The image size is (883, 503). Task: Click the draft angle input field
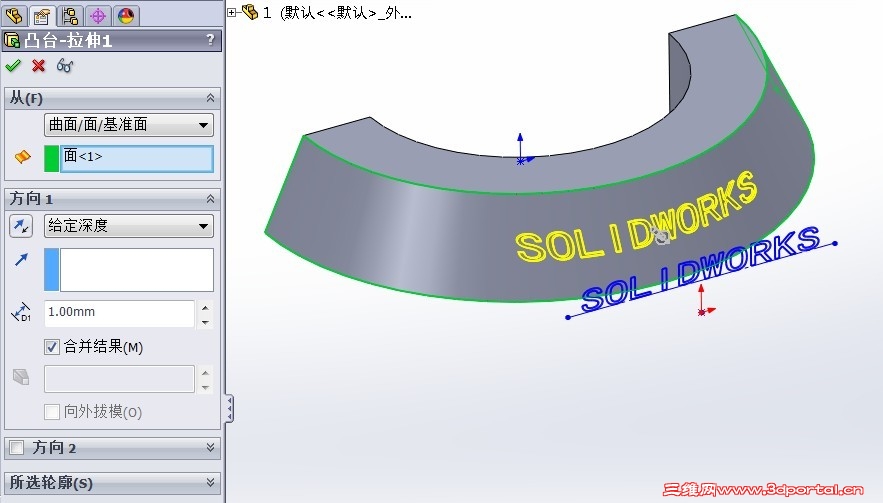point(119,379)
